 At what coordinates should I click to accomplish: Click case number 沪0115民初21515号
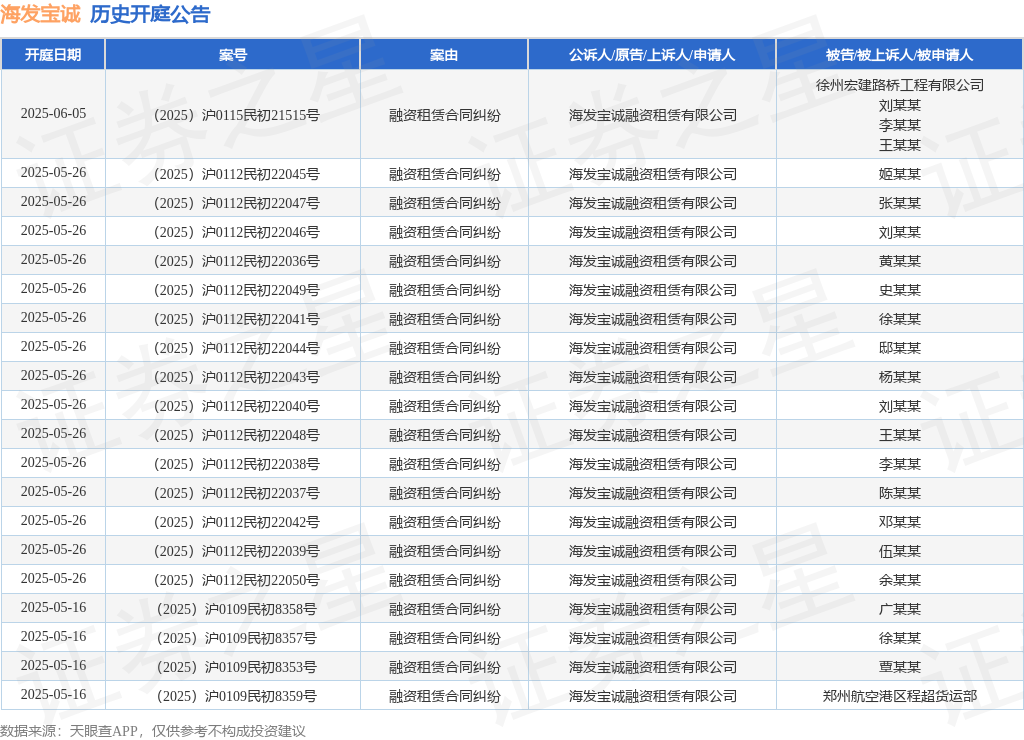pyautogui.click(x=236, y=115)
